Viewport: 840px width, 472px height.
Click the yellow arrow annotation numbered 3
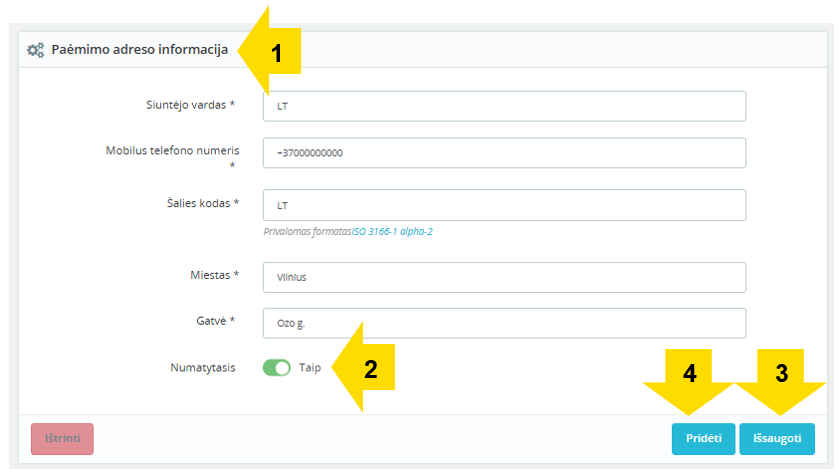point(781,381)
